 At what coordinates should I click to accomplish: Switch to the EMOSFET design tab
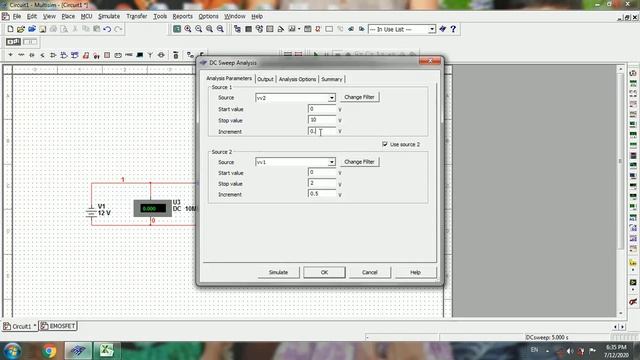(x=58, y=326)
